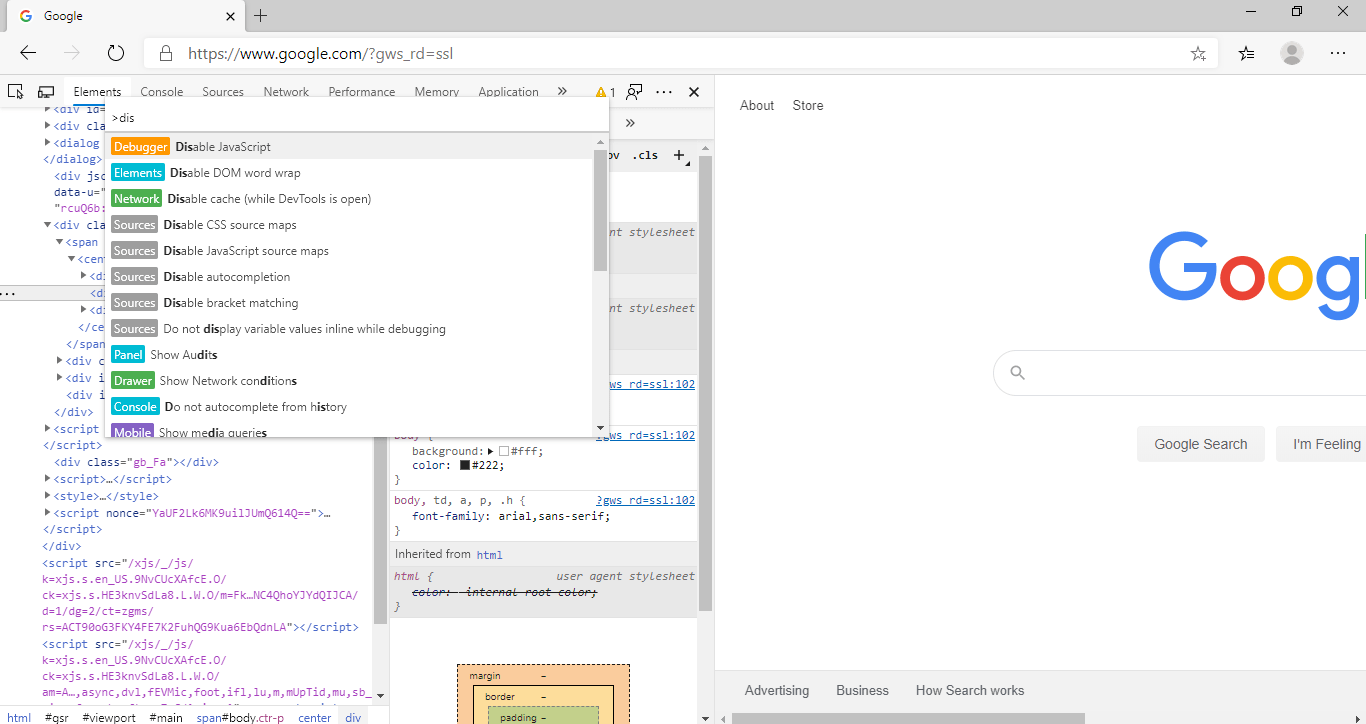Select span#body.ctr-p in the breadcrumb bar
The image size is (1366, 724).
240,718
